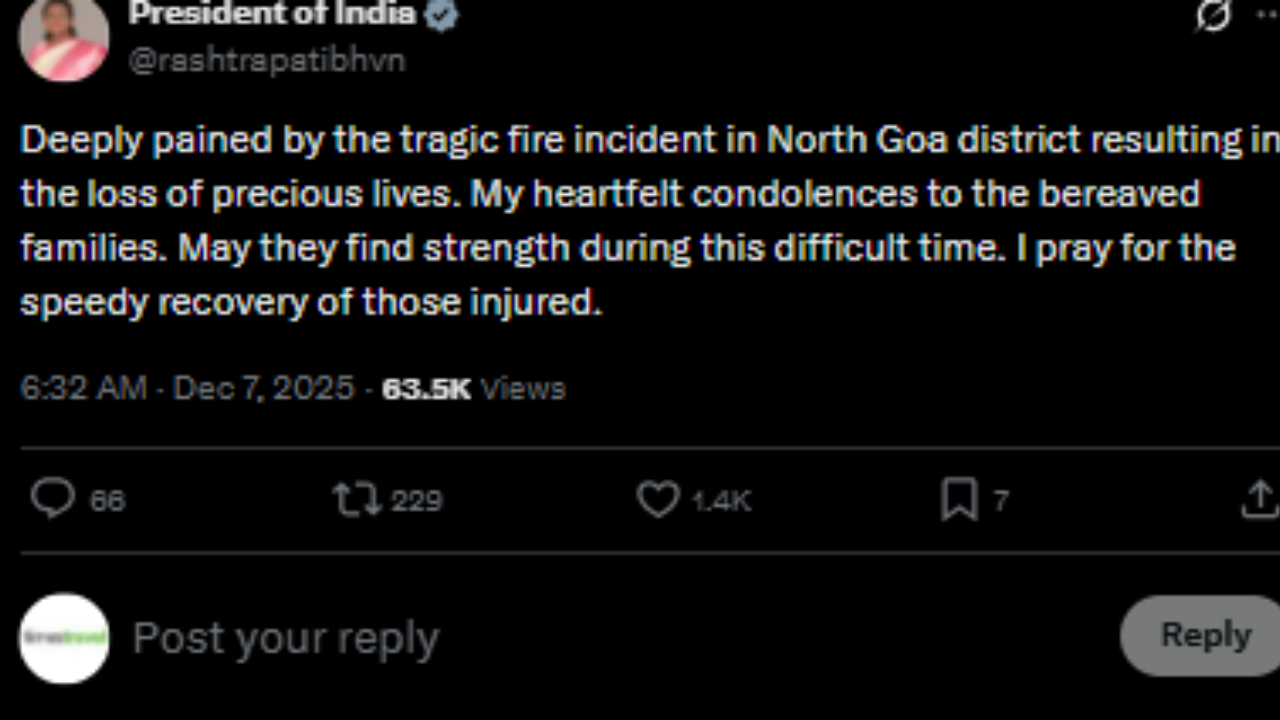Click the 1.4K likes count
The height and width of the screenshot is (720, 1280).
[x=721, y=499]
